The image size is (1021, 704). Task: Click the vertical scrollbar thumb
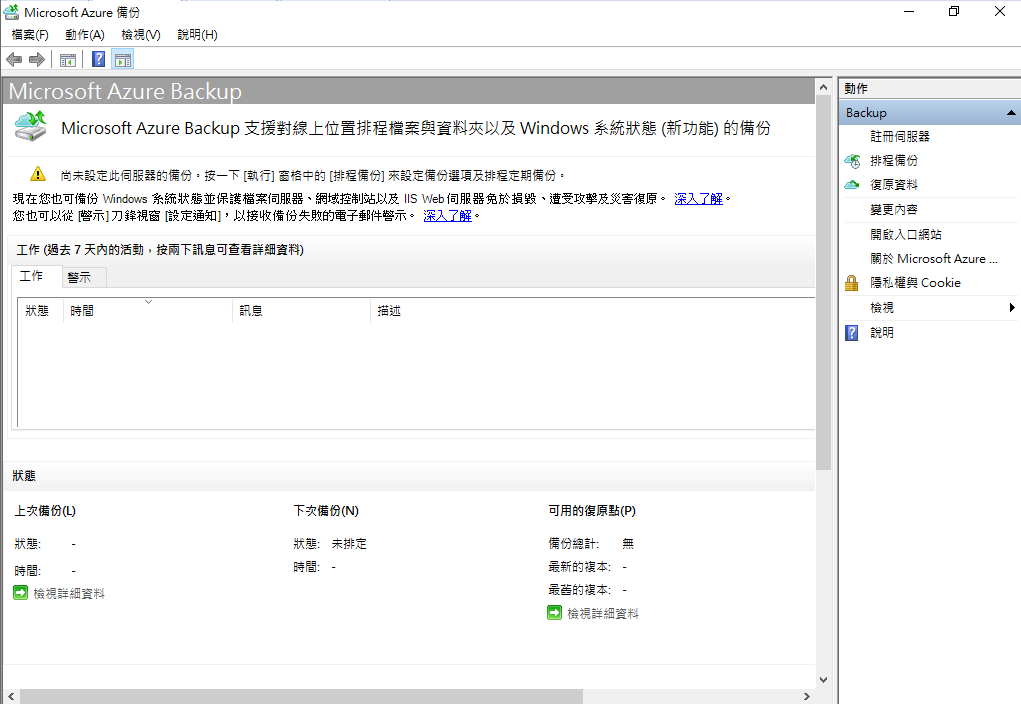click(823, 283)
